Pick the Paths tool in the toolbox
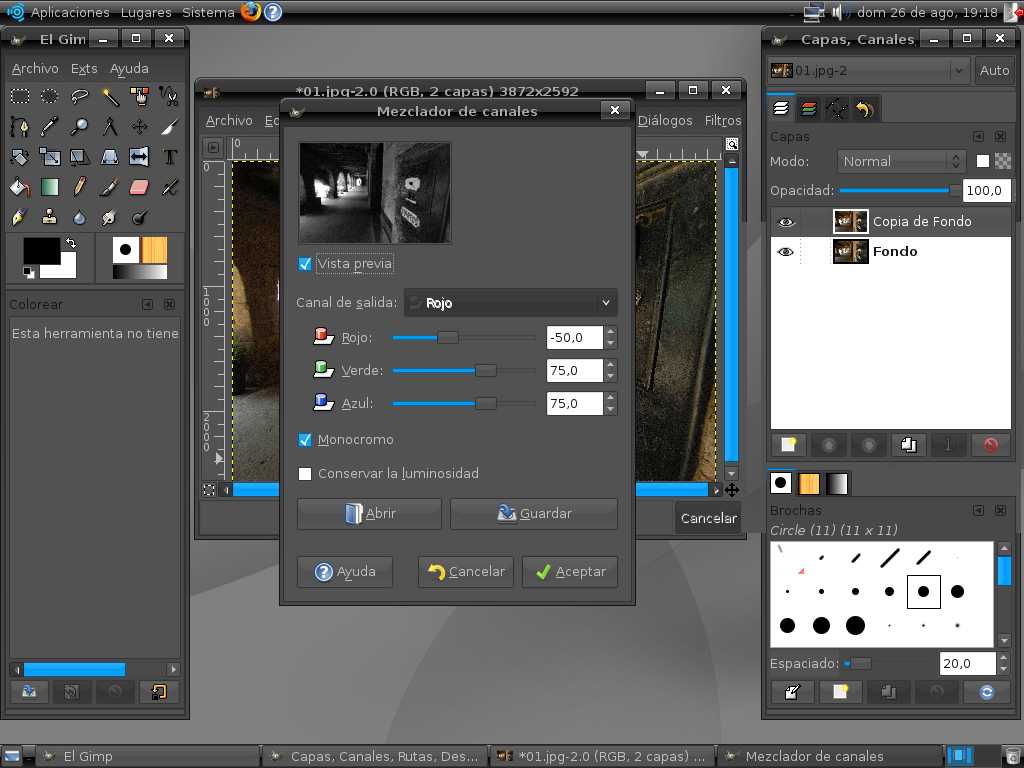The image size is (1024, 768). pos(20,127)
